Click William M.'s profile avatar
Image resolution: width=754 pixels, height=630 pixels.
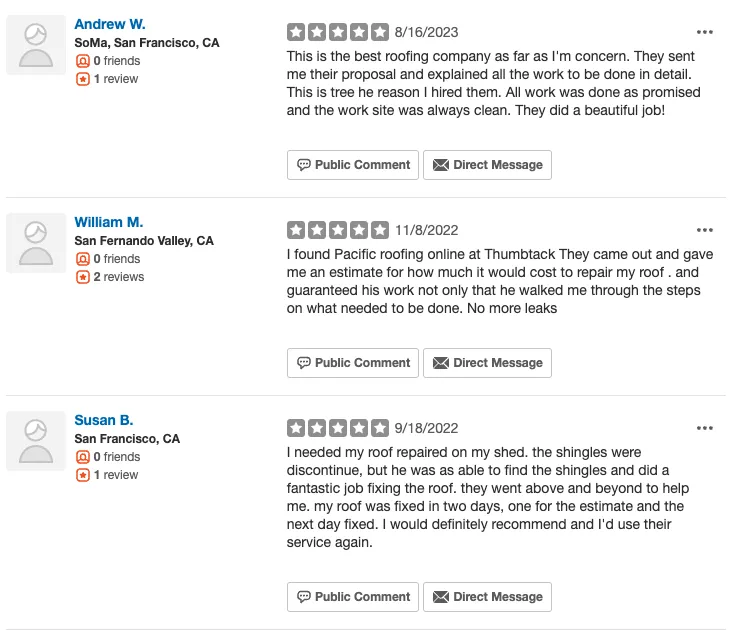coord(36,243)
